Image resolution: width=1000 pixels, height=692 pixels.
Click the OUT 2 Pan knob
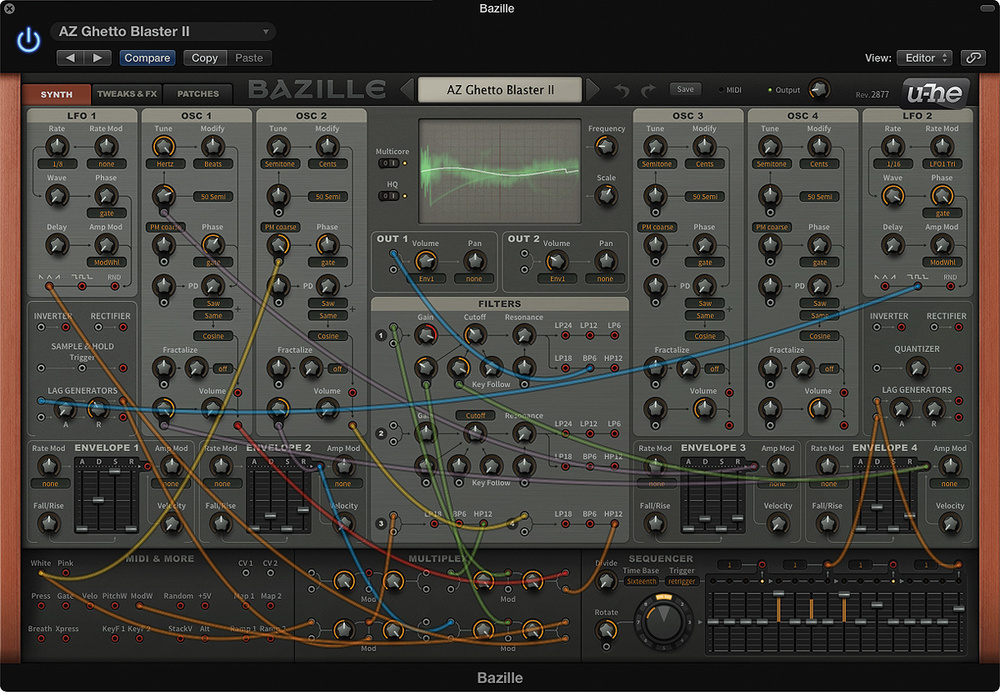(605, 261)
